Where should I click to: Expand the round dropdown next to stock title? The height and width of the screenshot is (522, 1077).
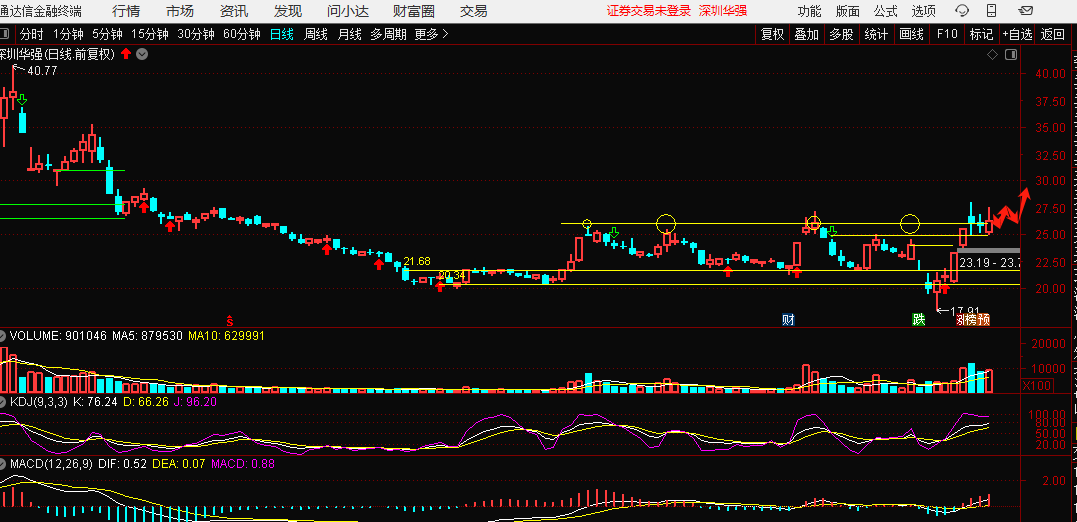[x=142, y=54]
